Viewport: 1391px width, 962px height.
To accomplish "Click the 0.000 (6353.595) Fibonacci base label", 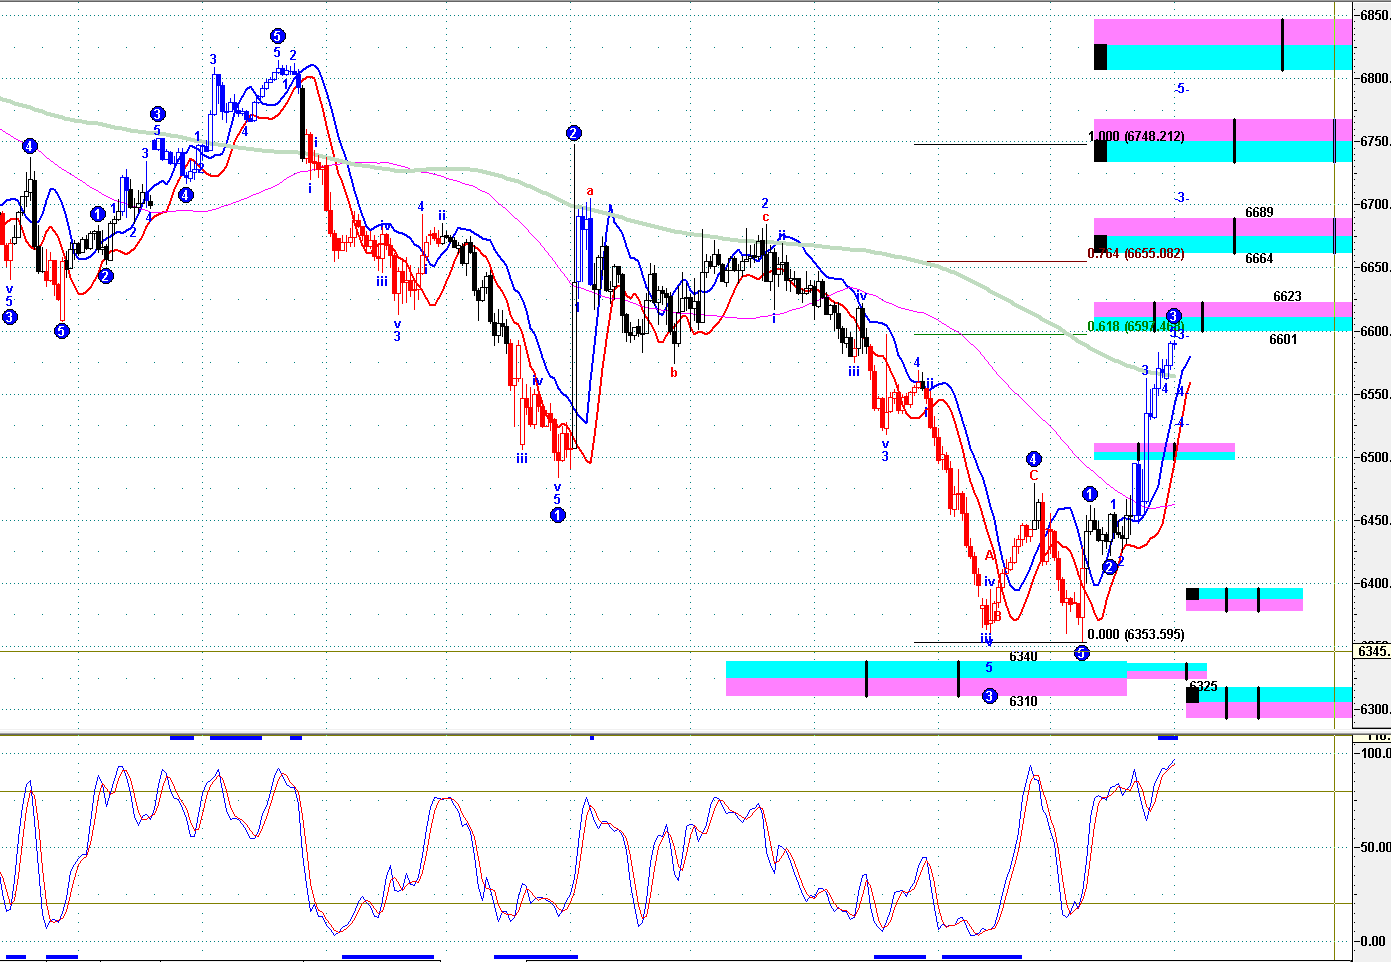I will [1136, 634].
